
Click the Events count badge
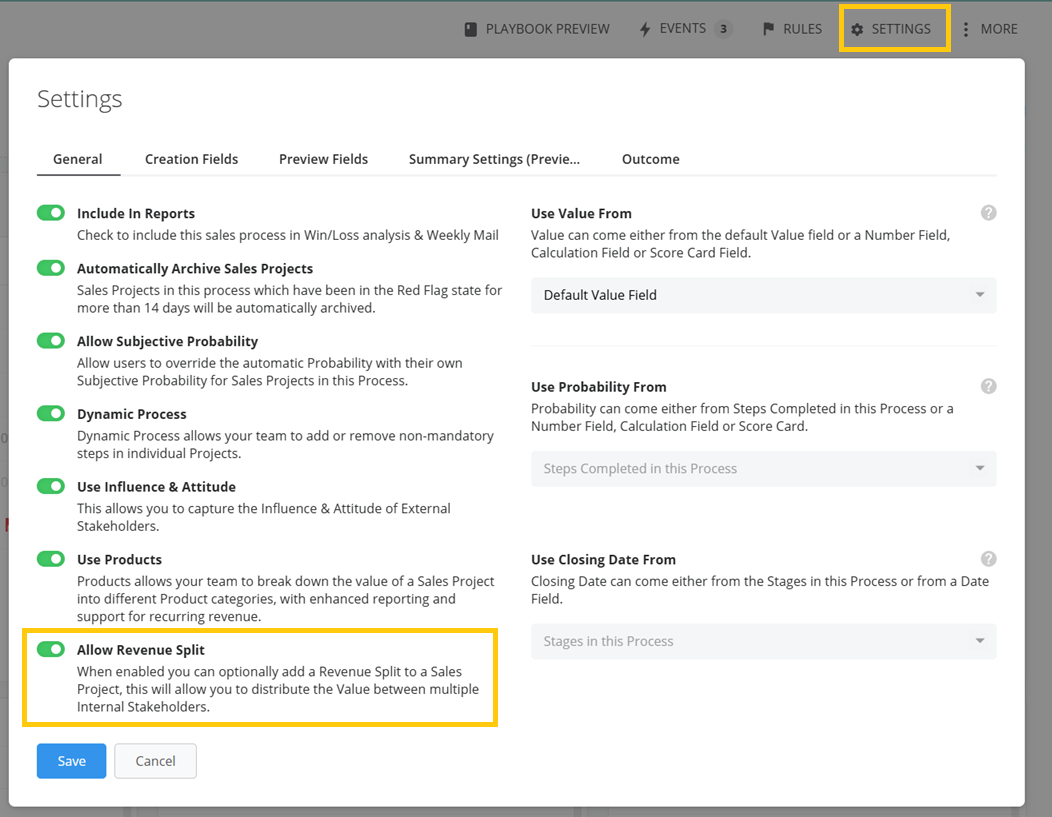coord(723,29)
